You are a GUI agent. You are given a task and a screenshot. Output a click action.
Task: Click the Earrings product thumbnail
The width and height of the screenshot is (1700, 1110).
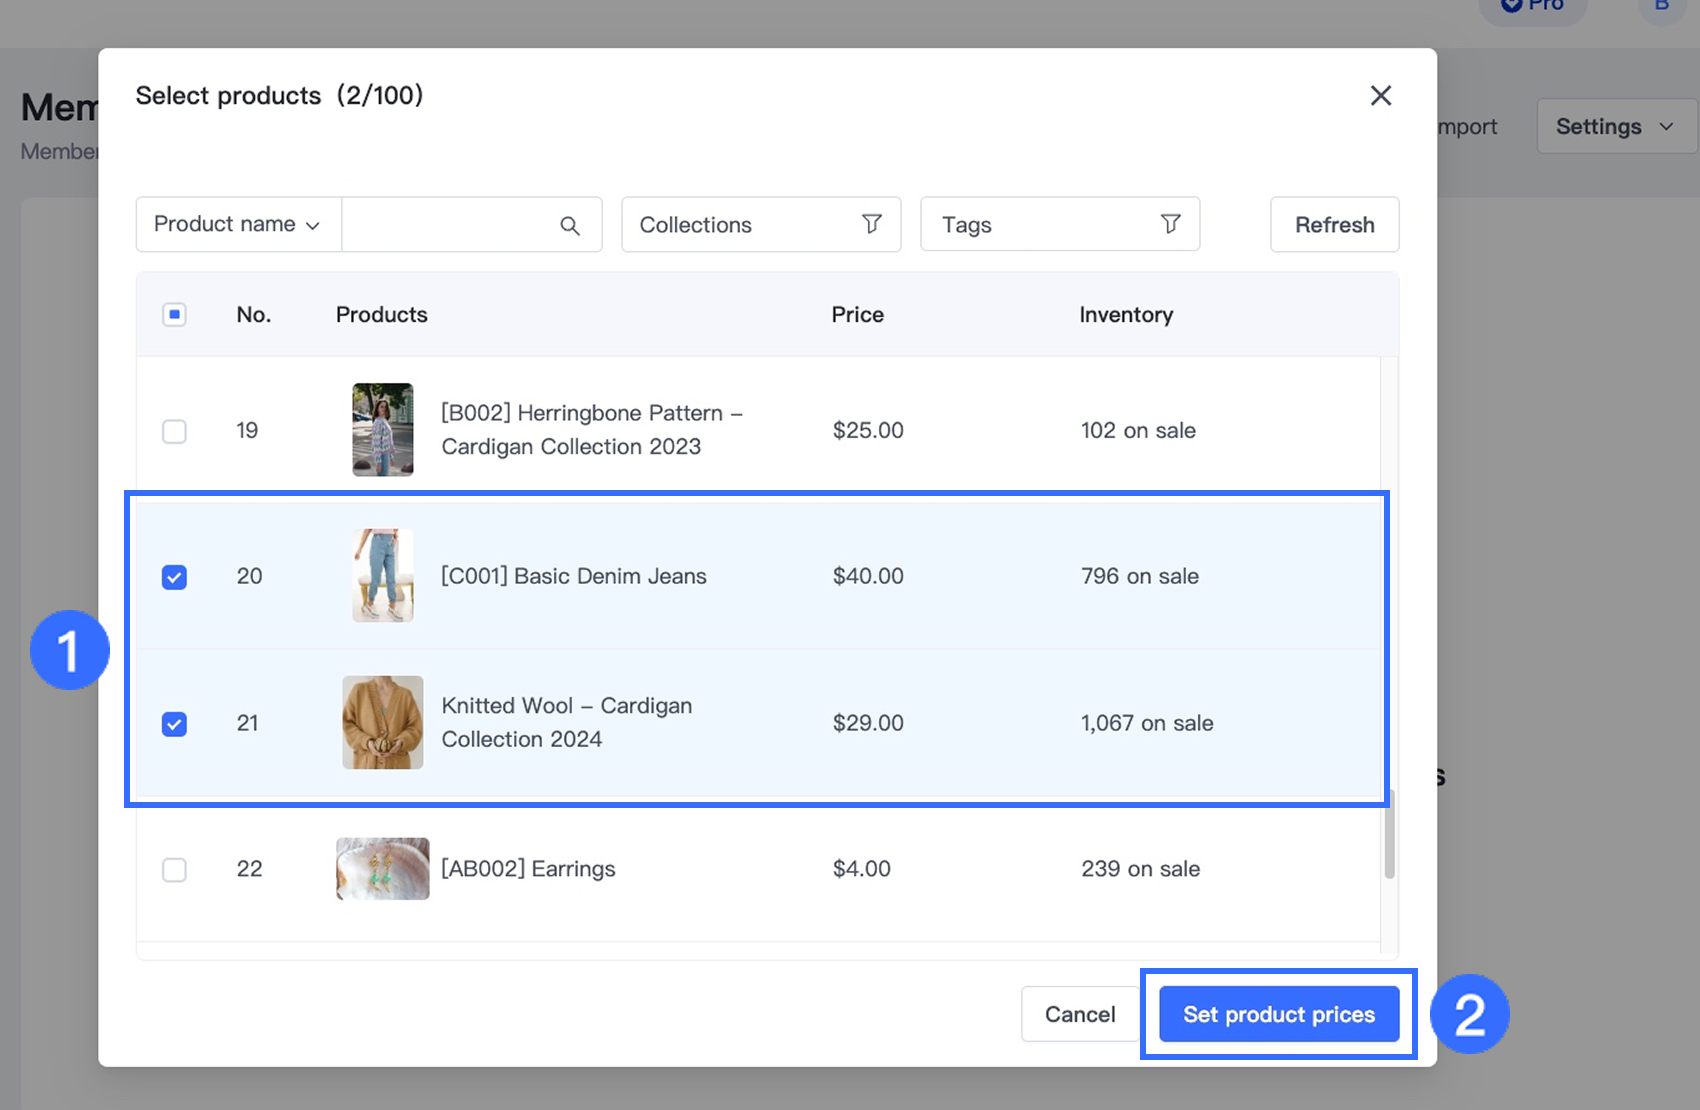[x=382, y=869]
